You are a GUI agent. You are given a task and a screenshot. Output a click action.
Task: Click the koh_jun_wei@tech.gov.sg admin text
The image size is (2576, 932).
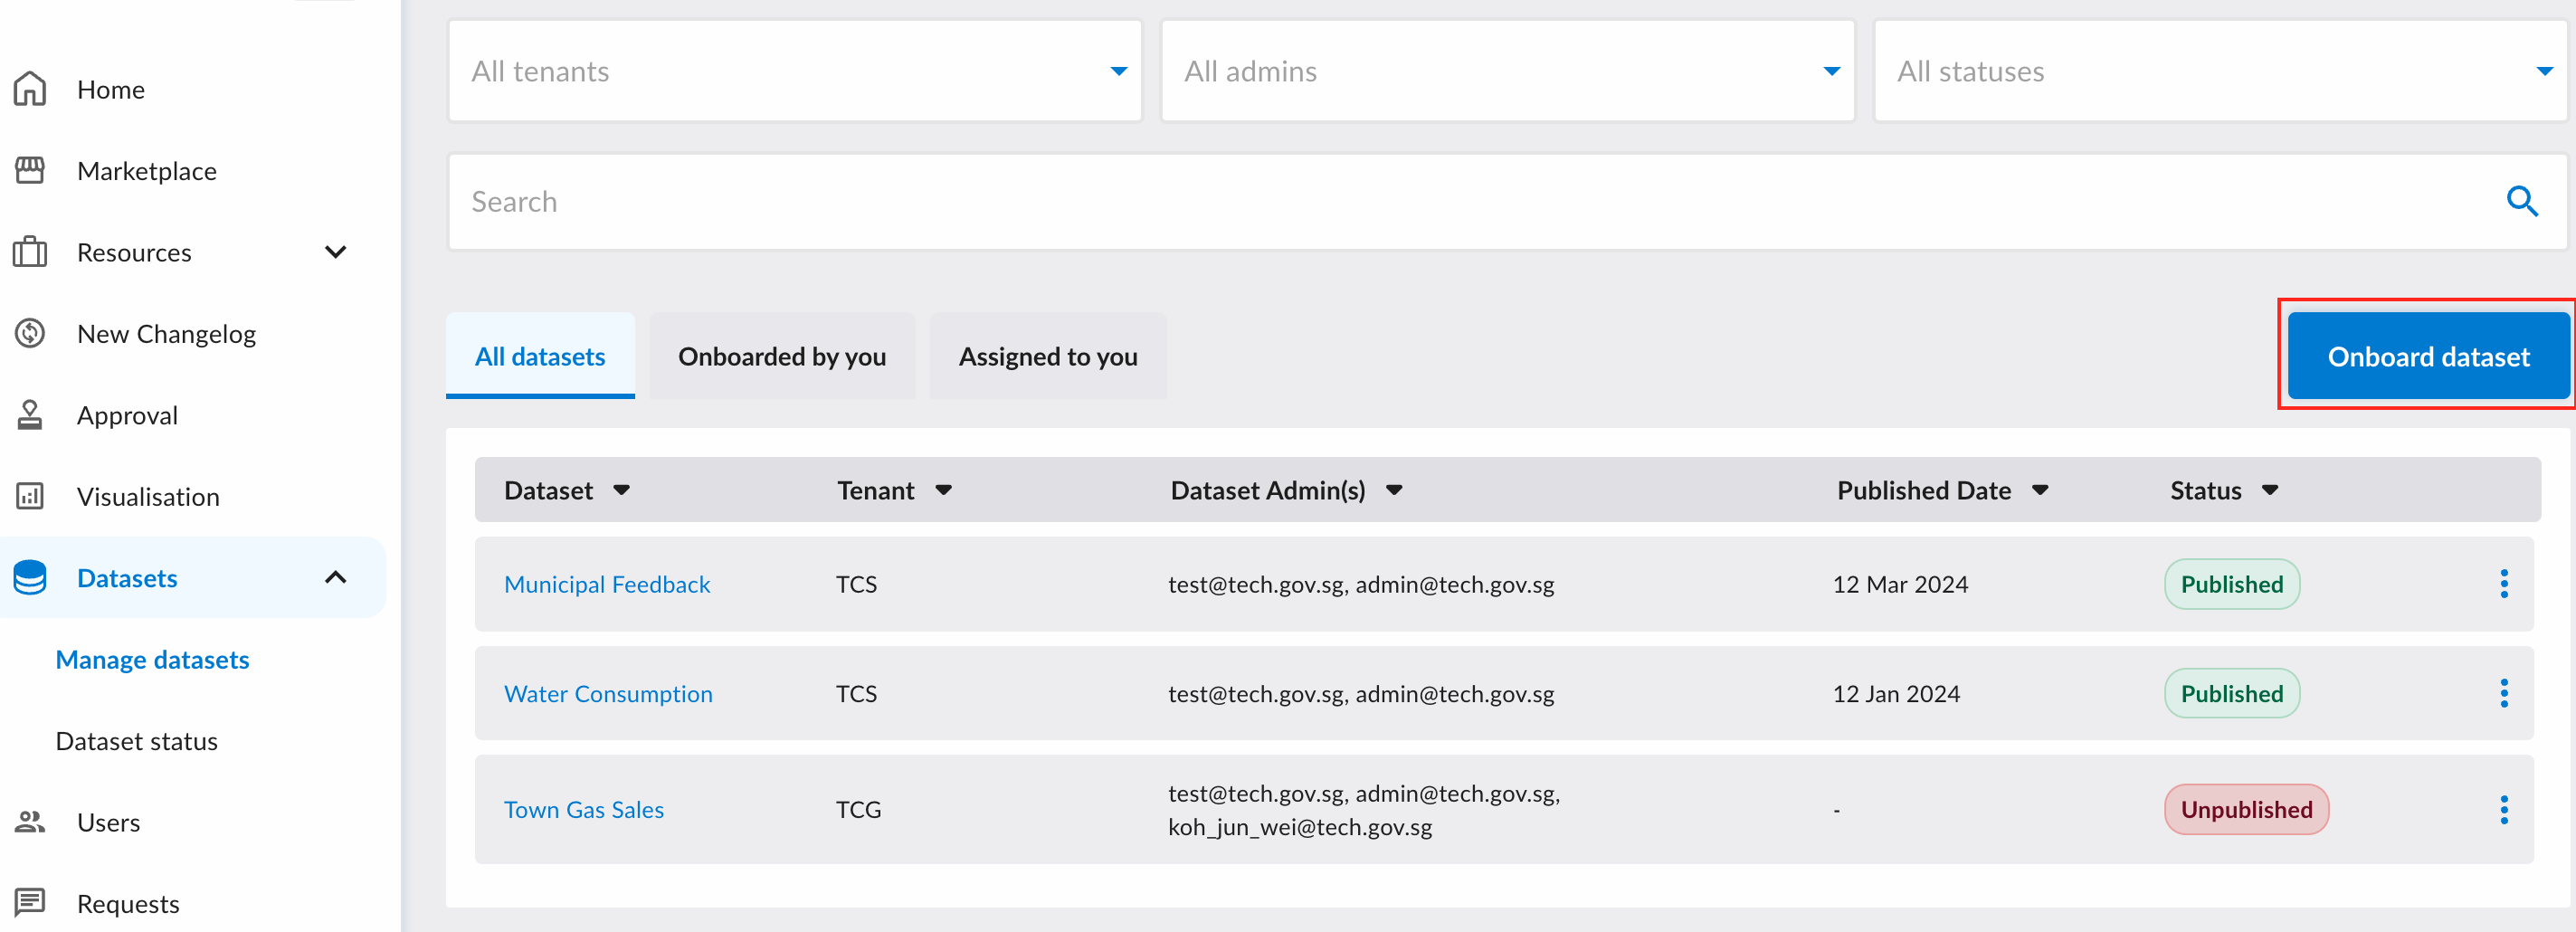(1300, 827)
